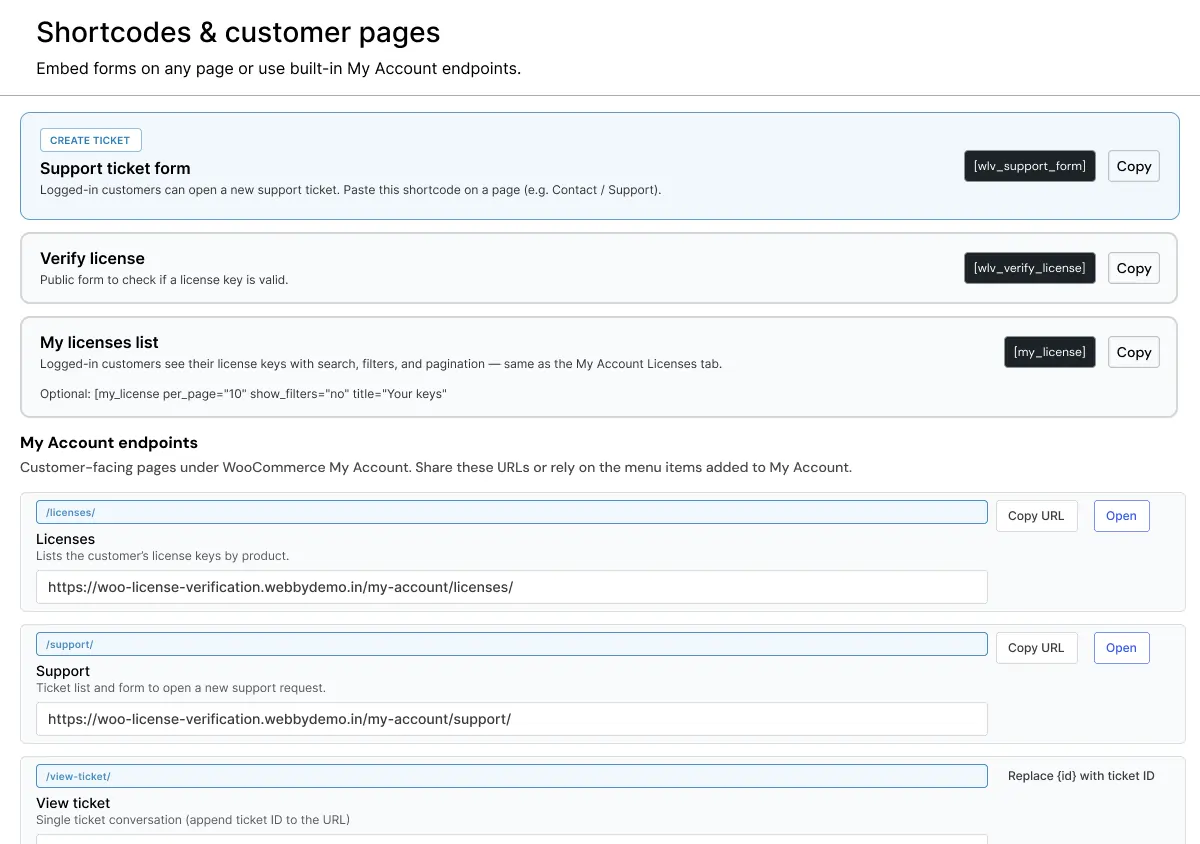This screenshot has height=844, width=1200.
Task: Click the /licenses/ endpoint slug tag
Action: coord(511,512)
